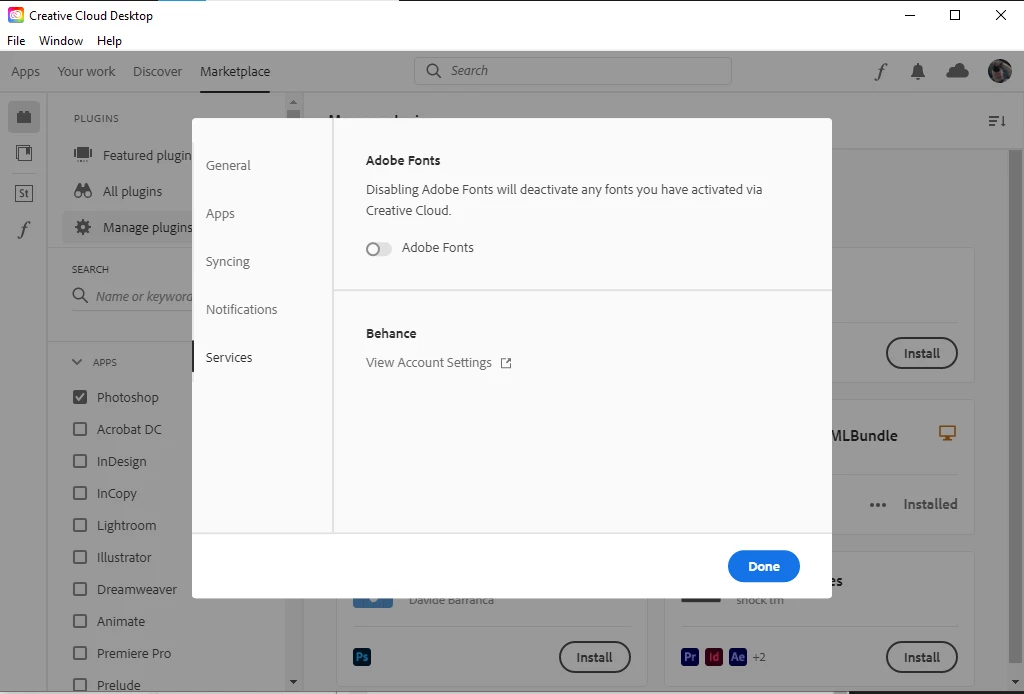Open the Help menu
Viewport: 1024px width, 694px height.
[x=109, y=40]
